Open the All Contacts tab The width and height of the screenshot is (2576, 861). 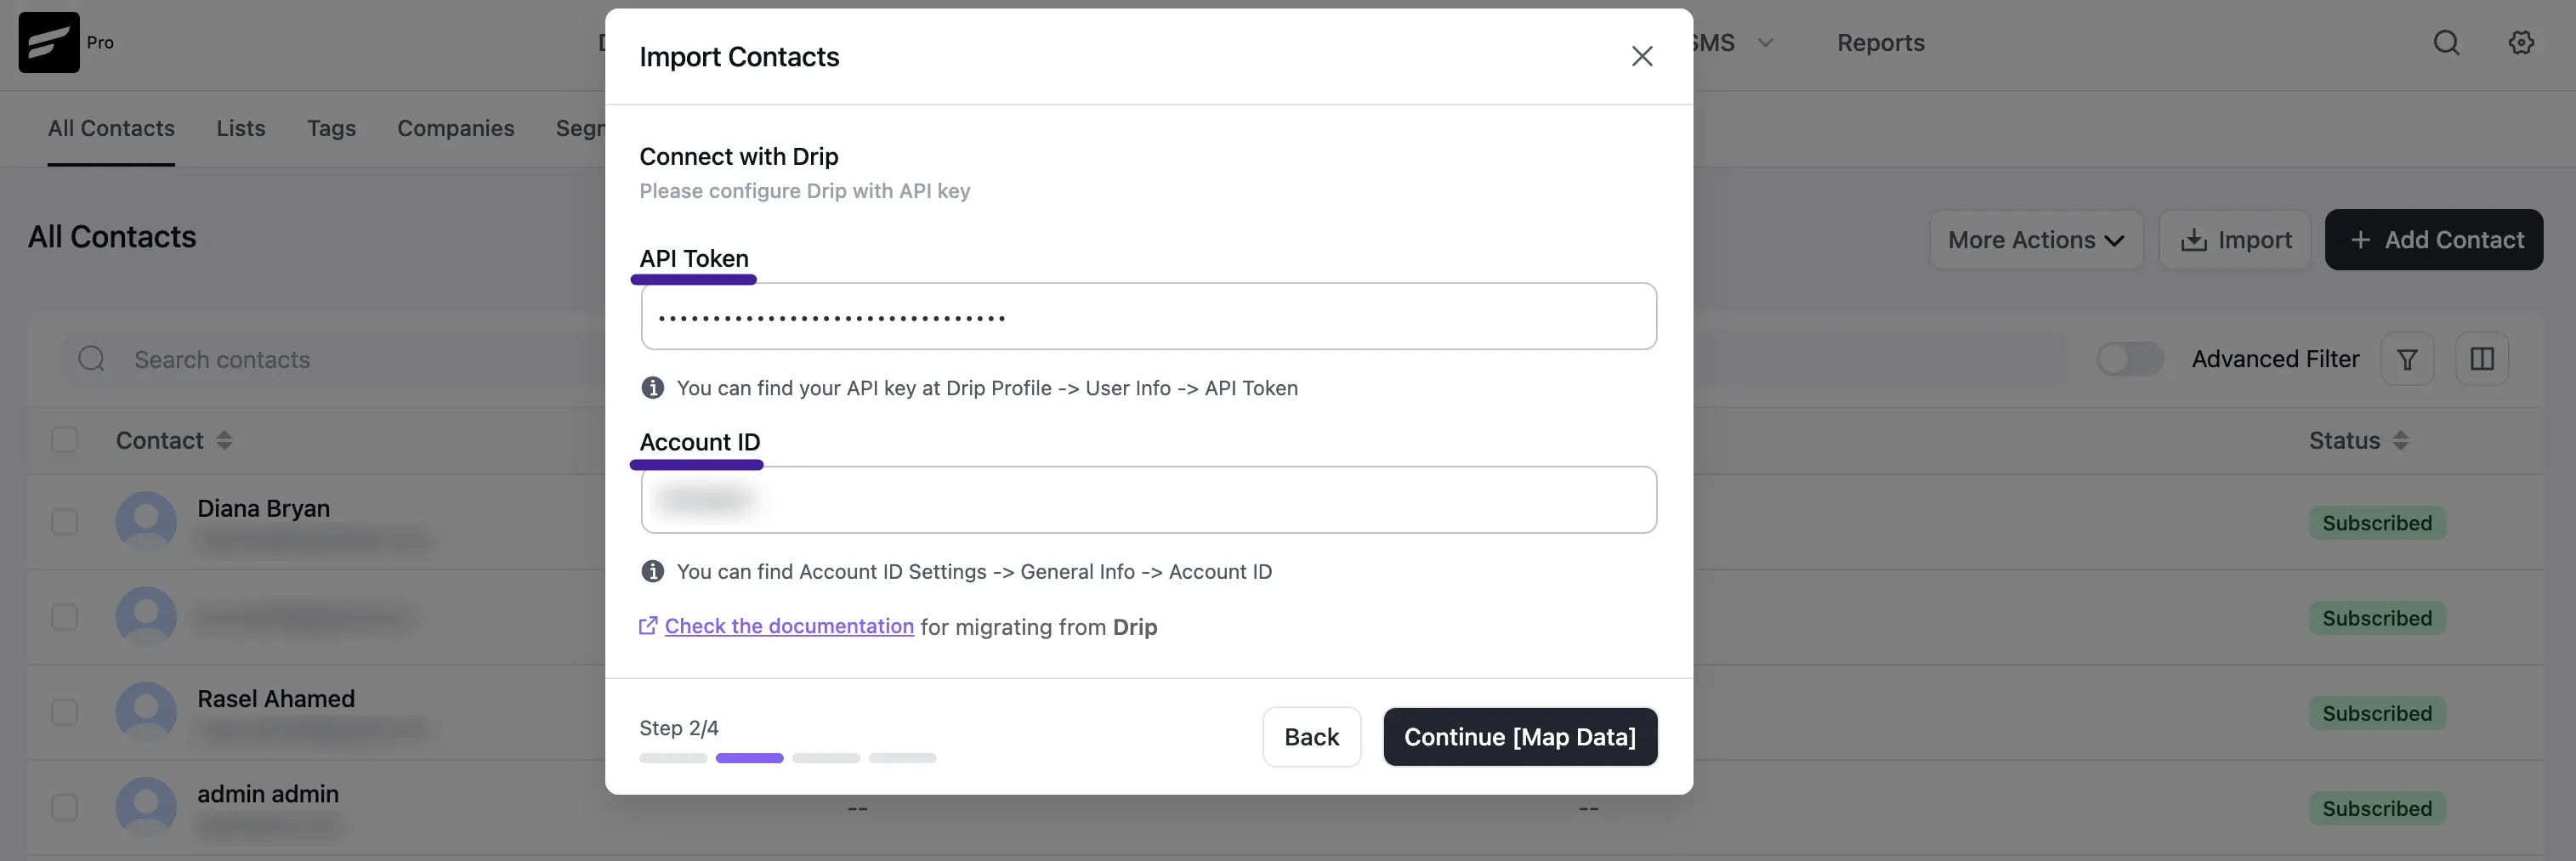(111, 128)
